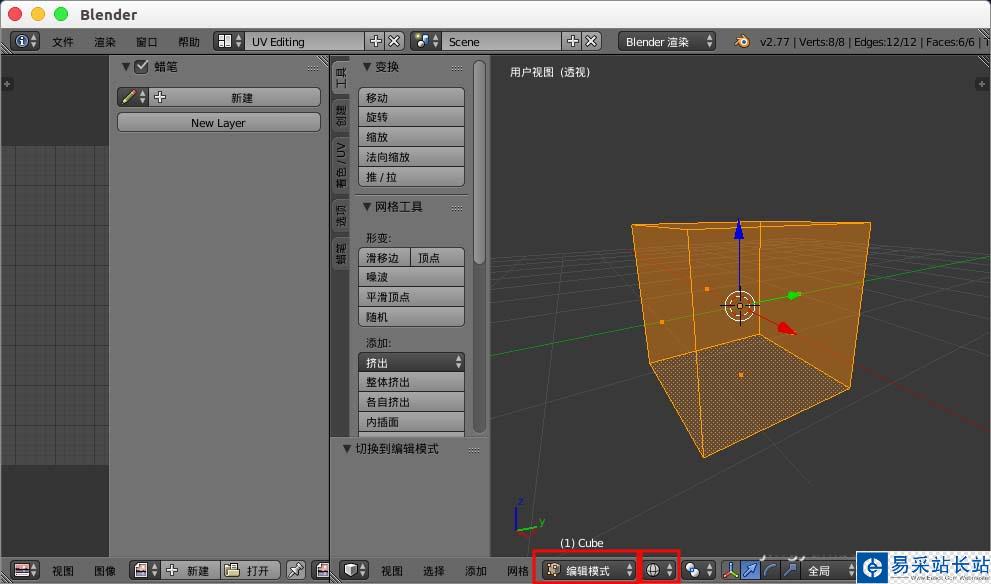Image resolution: width=991 pixels, height=584 pixels.
Task: Click the New Layer button
Action: (219, 123)
